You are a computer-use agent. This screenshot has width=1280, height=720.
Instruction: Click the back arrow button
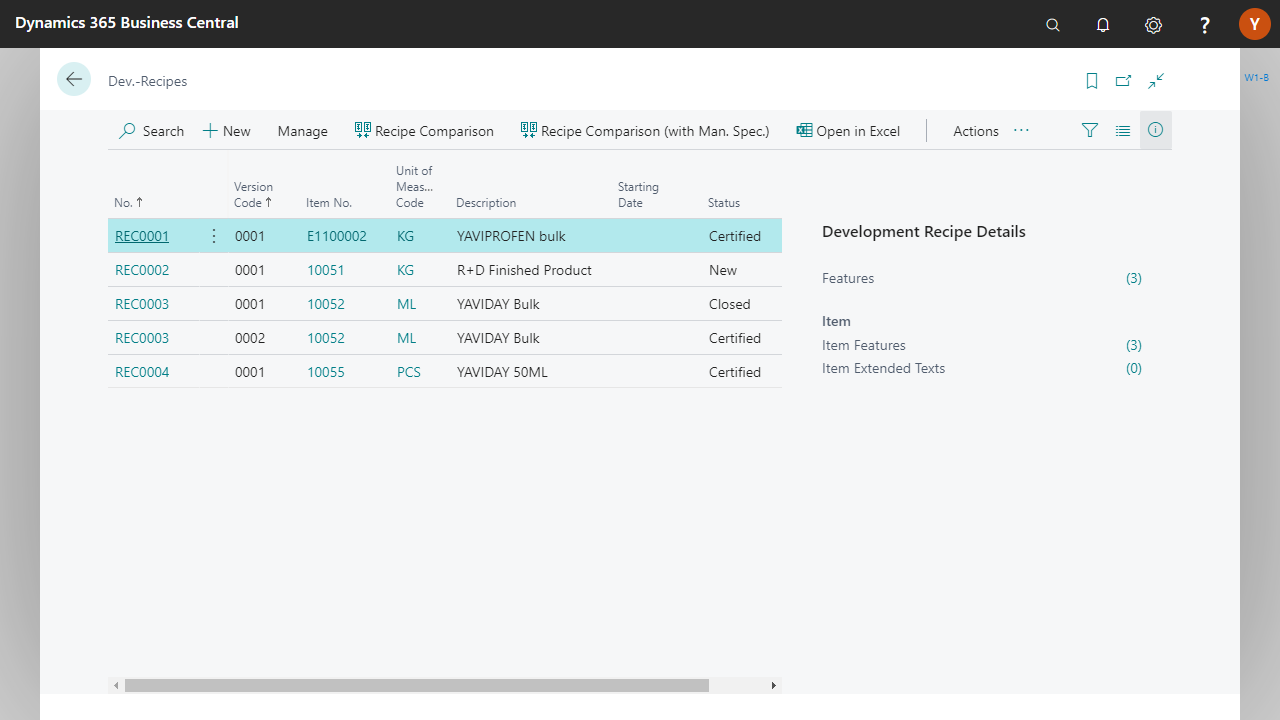(74, 79)
